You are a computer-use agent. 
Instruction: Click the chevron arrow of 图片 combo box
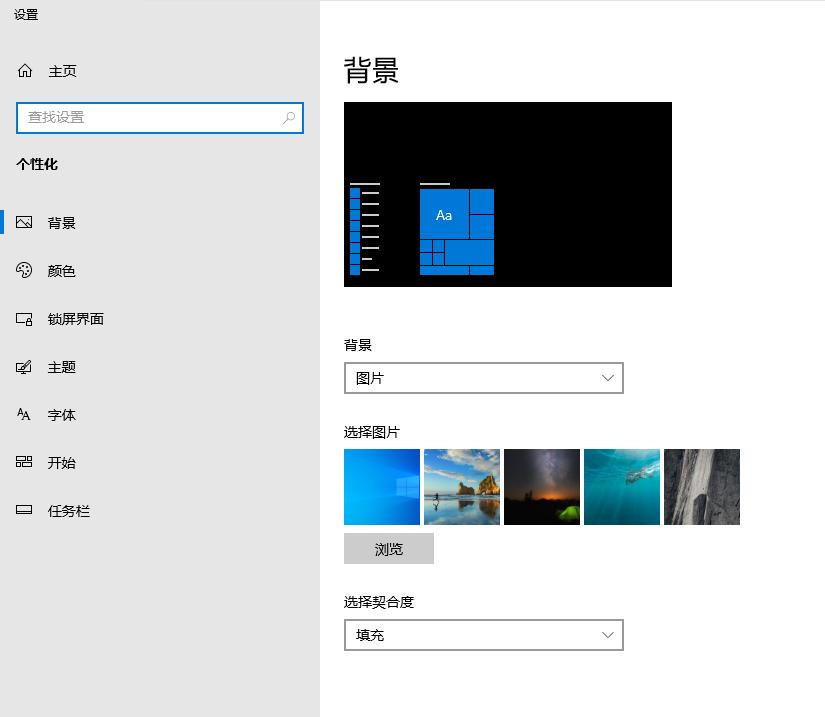608,378
